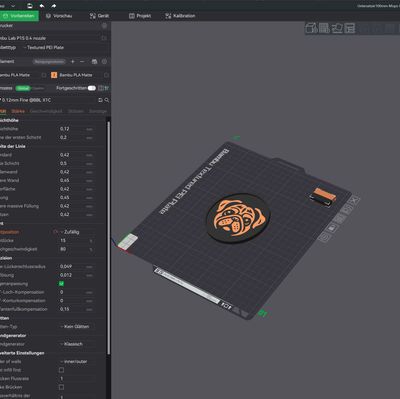Image resolution: width=400 pixels, height=399 pixels.
Task: Remove a filament with the minus icon
Action: (x=82, y=61)
